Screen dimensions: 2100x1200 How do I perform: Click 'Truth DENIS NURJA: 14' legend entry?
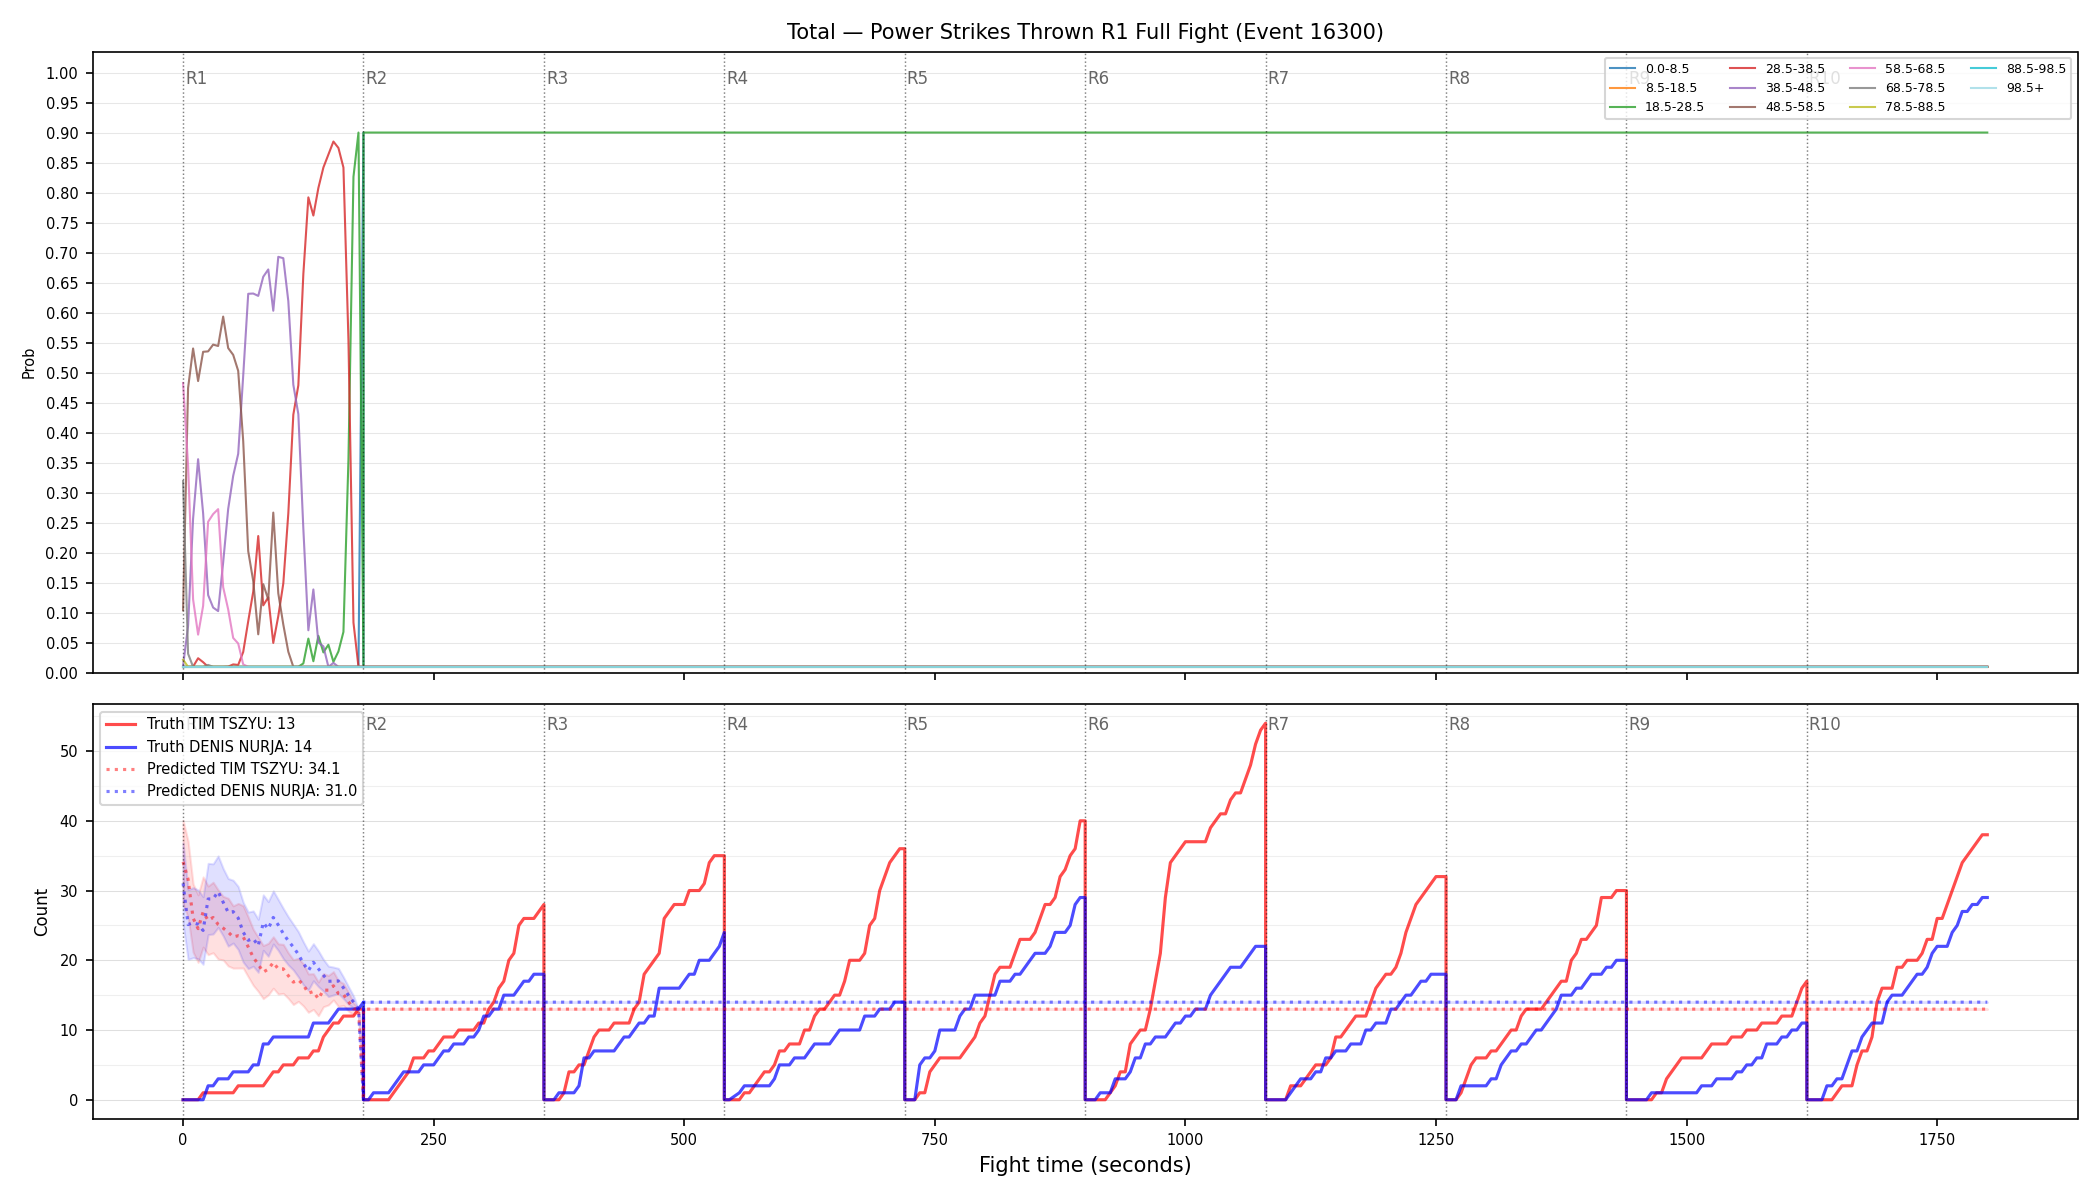(x=208, y=746)
